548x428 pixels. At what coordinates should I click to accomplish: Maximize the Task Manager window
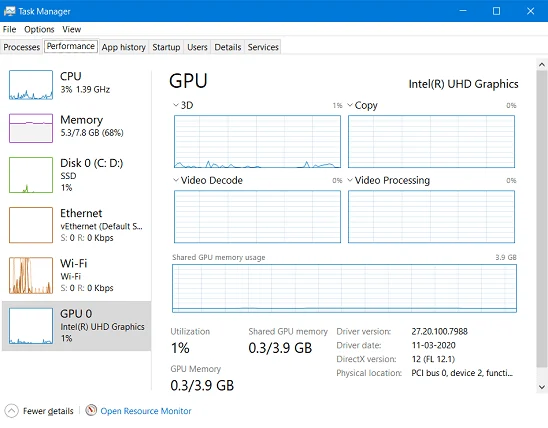pyautogui.click(x=496, y=11)
